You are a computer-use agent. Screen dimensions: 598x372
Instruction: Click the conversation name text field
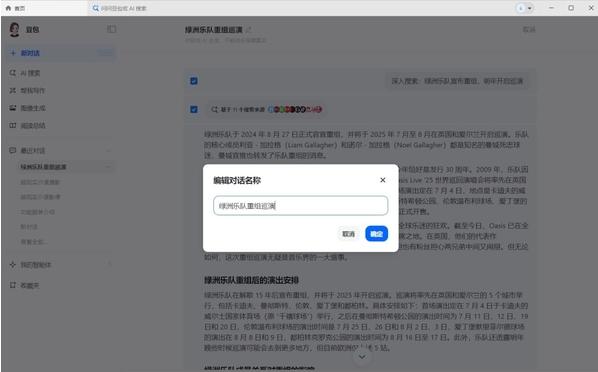(x=301, y=206)
